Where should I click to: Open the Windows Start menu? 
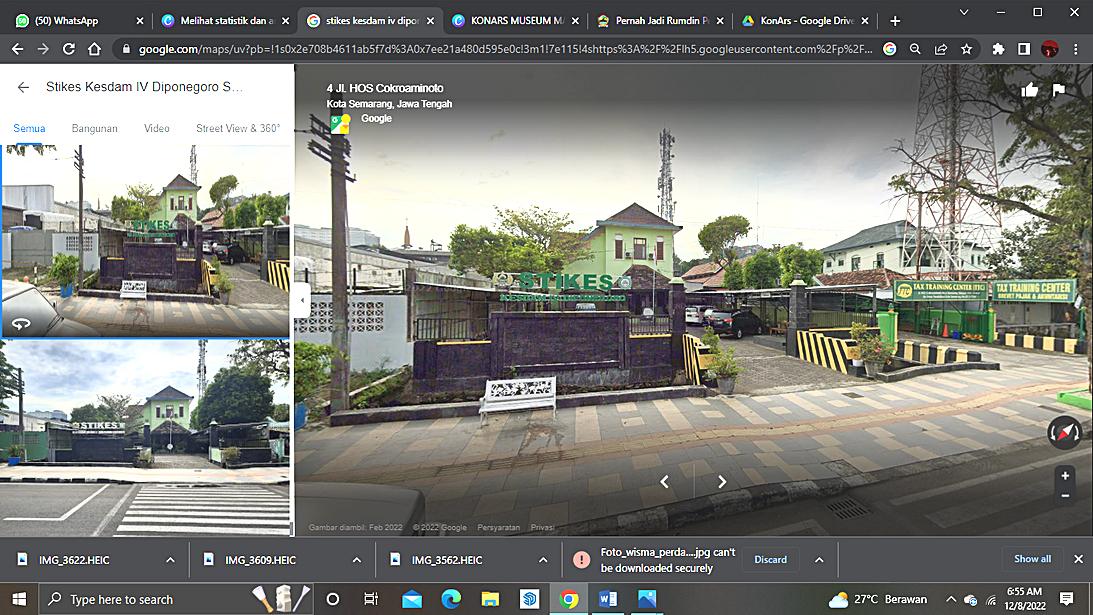pyautogui.click(x=19, y=599)
